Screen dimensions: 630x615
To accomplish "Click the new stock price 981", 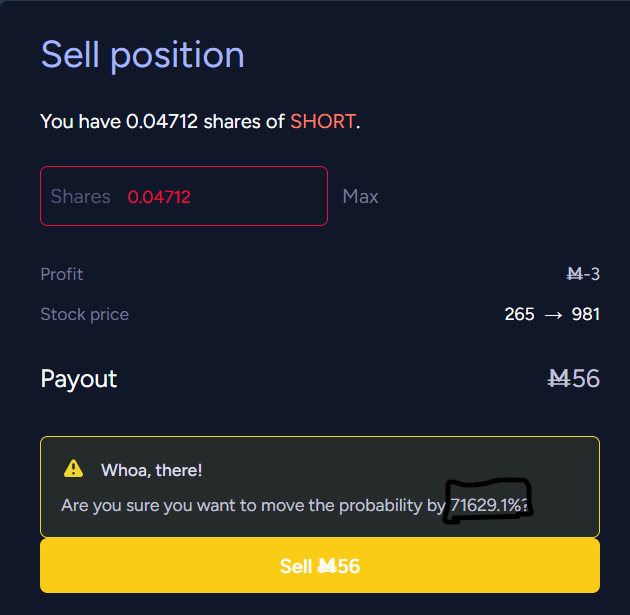I will (x=584, y=314).
